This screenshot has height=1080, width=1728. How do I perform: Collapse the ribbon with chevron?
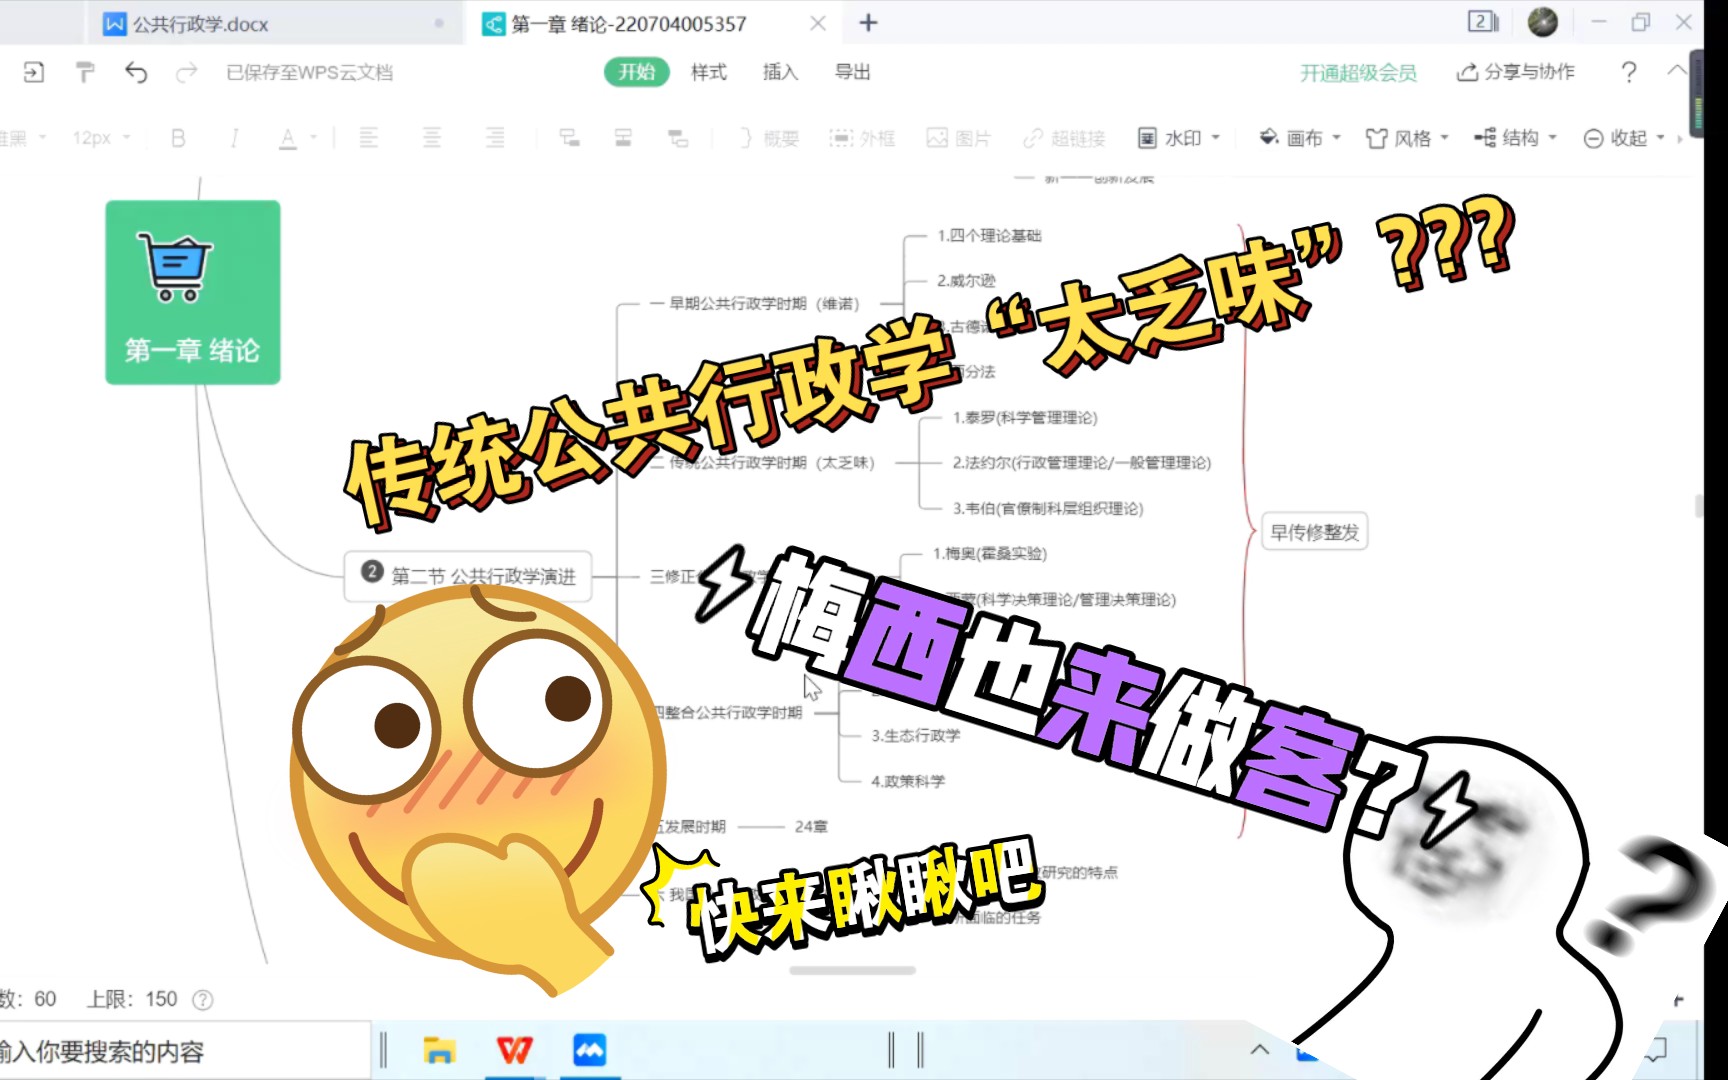click(1677, 70)
